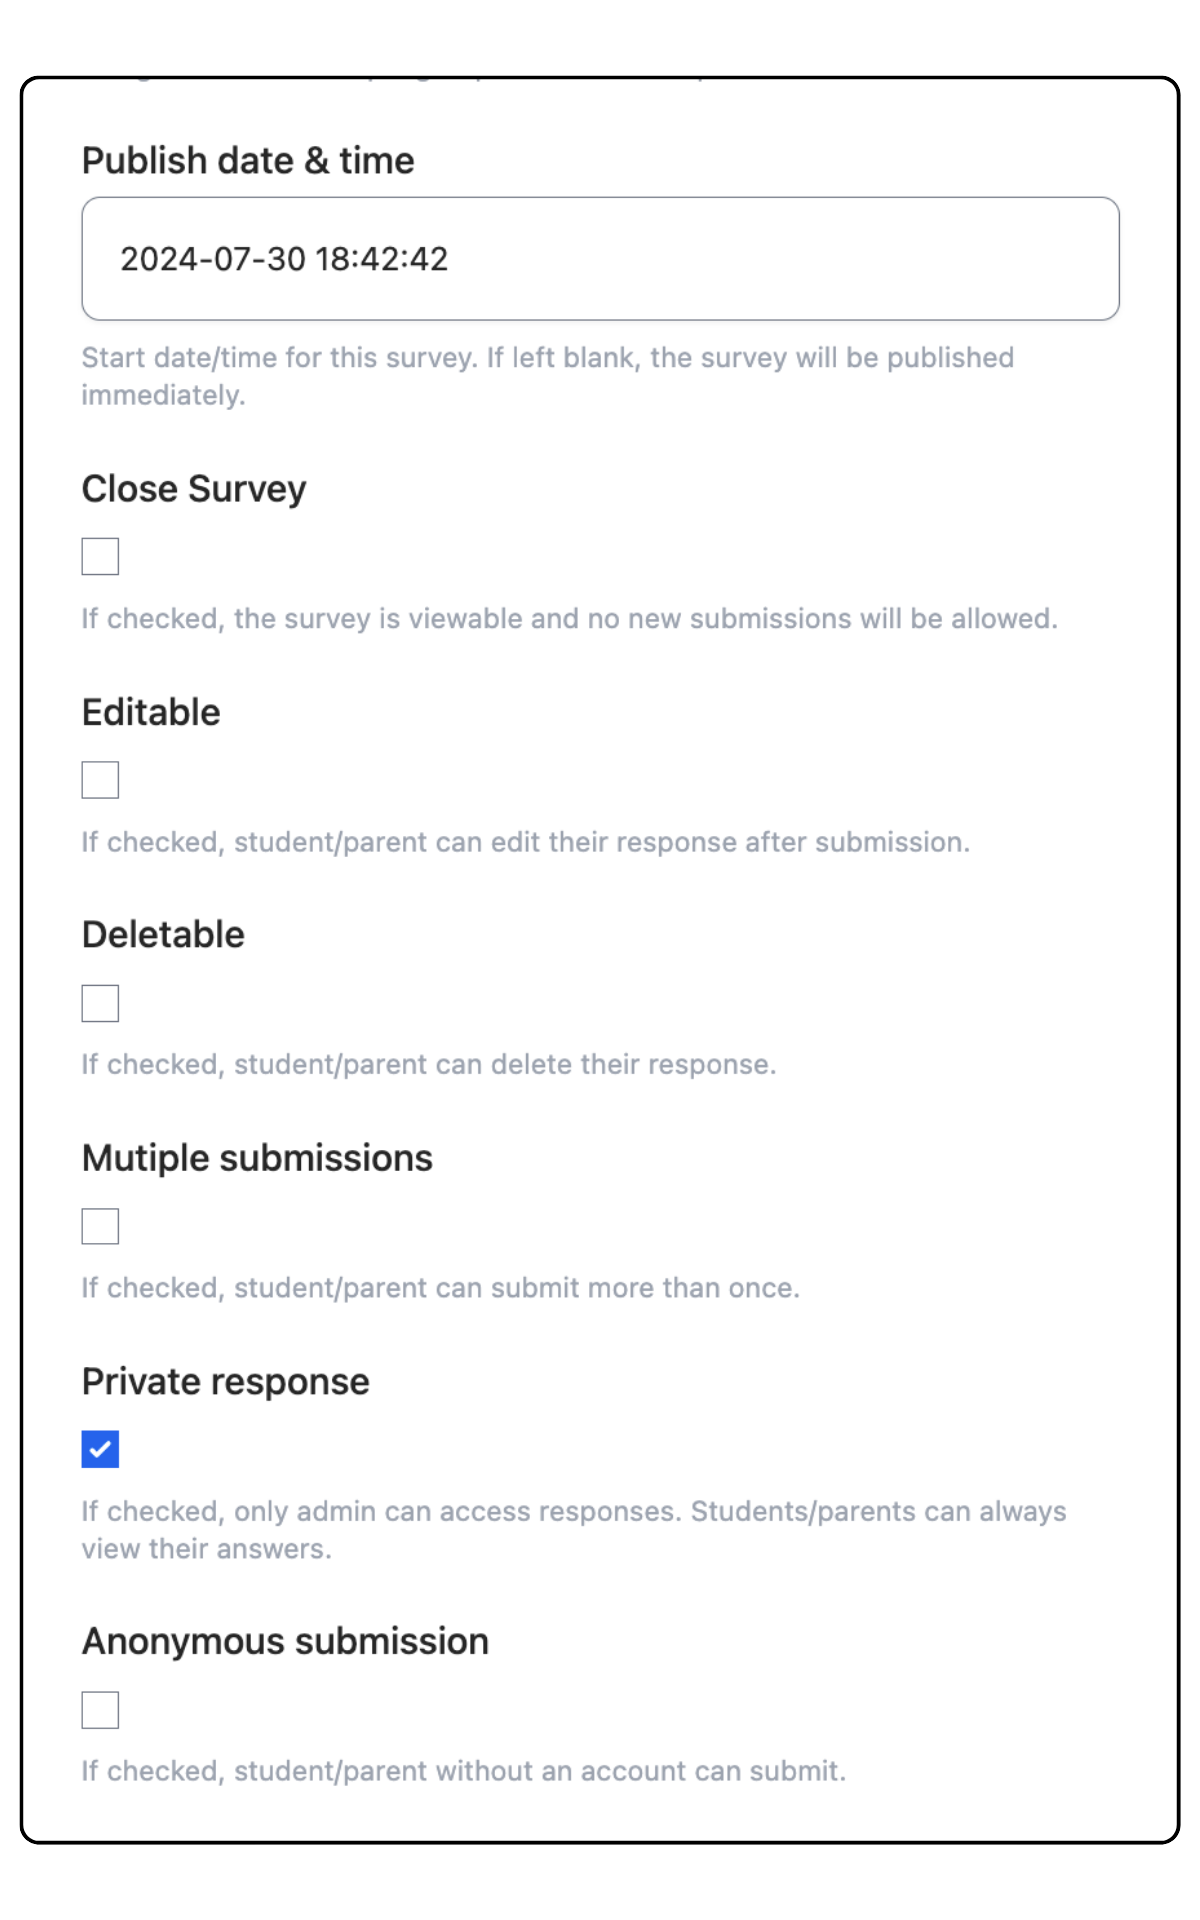Click the "Anonymous submission" heading label
1200x1920 pixels.
285,1642
